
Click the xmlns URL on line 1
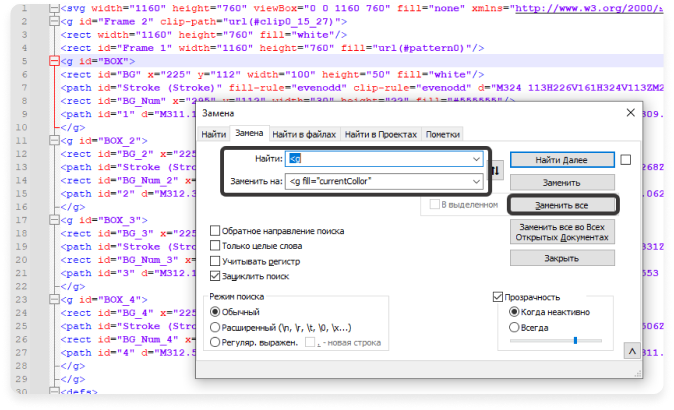click(589, 8)
